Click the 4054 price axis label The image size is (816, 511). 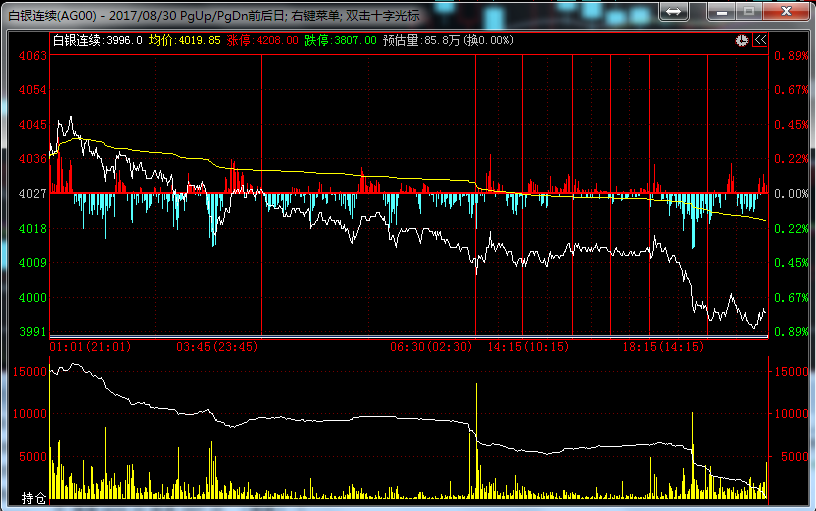33,90
